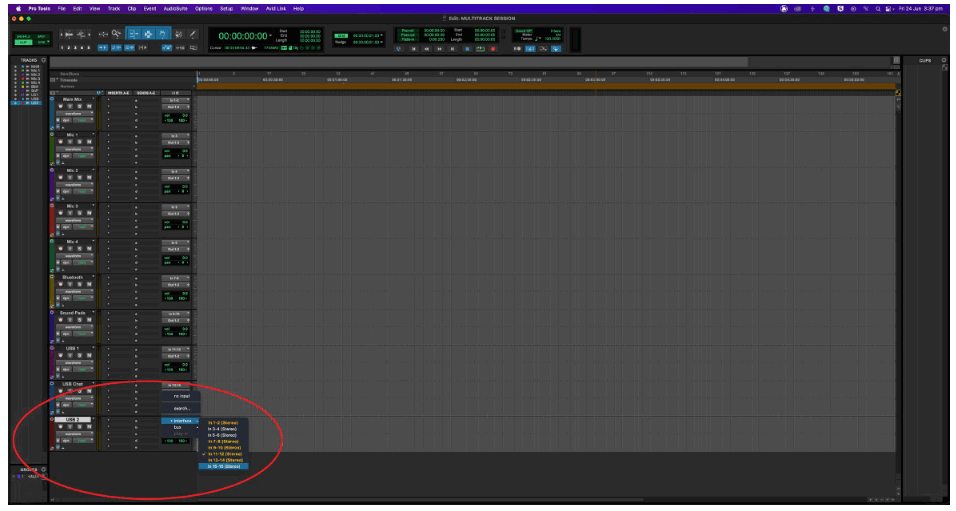Select the Zoomer magnifier tool
The height and width of the screenshot is (511, 956).
click(x=116, y=34)
